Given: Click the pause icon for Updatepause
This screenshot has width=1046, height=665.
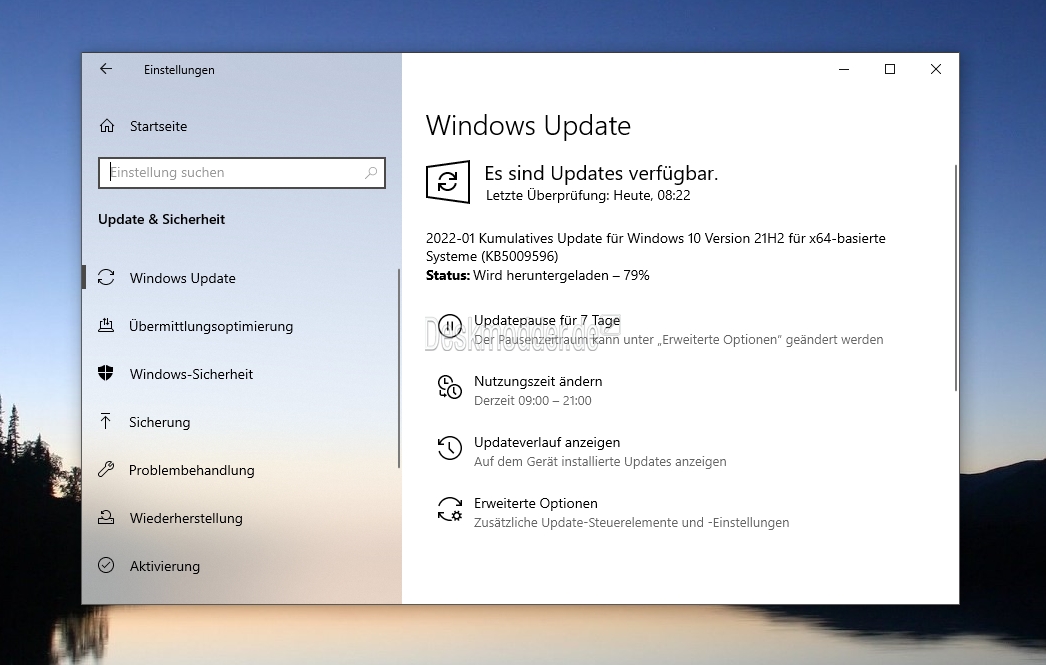Looking at the screenshot, I should 450,326.
